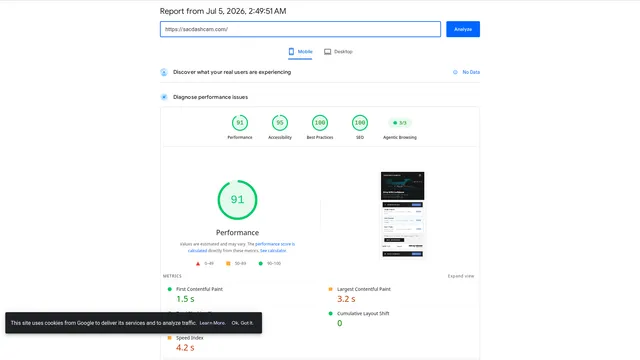Switch to the Mobile tab
Viewport: 640px width, 360px height.
[300, 52]
